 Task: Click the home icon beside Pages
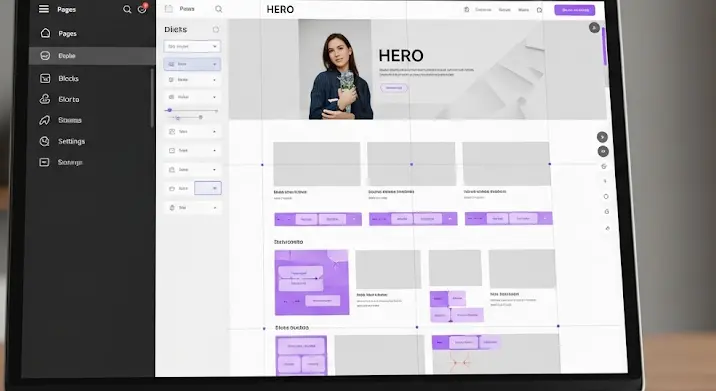tap(45, 33)
